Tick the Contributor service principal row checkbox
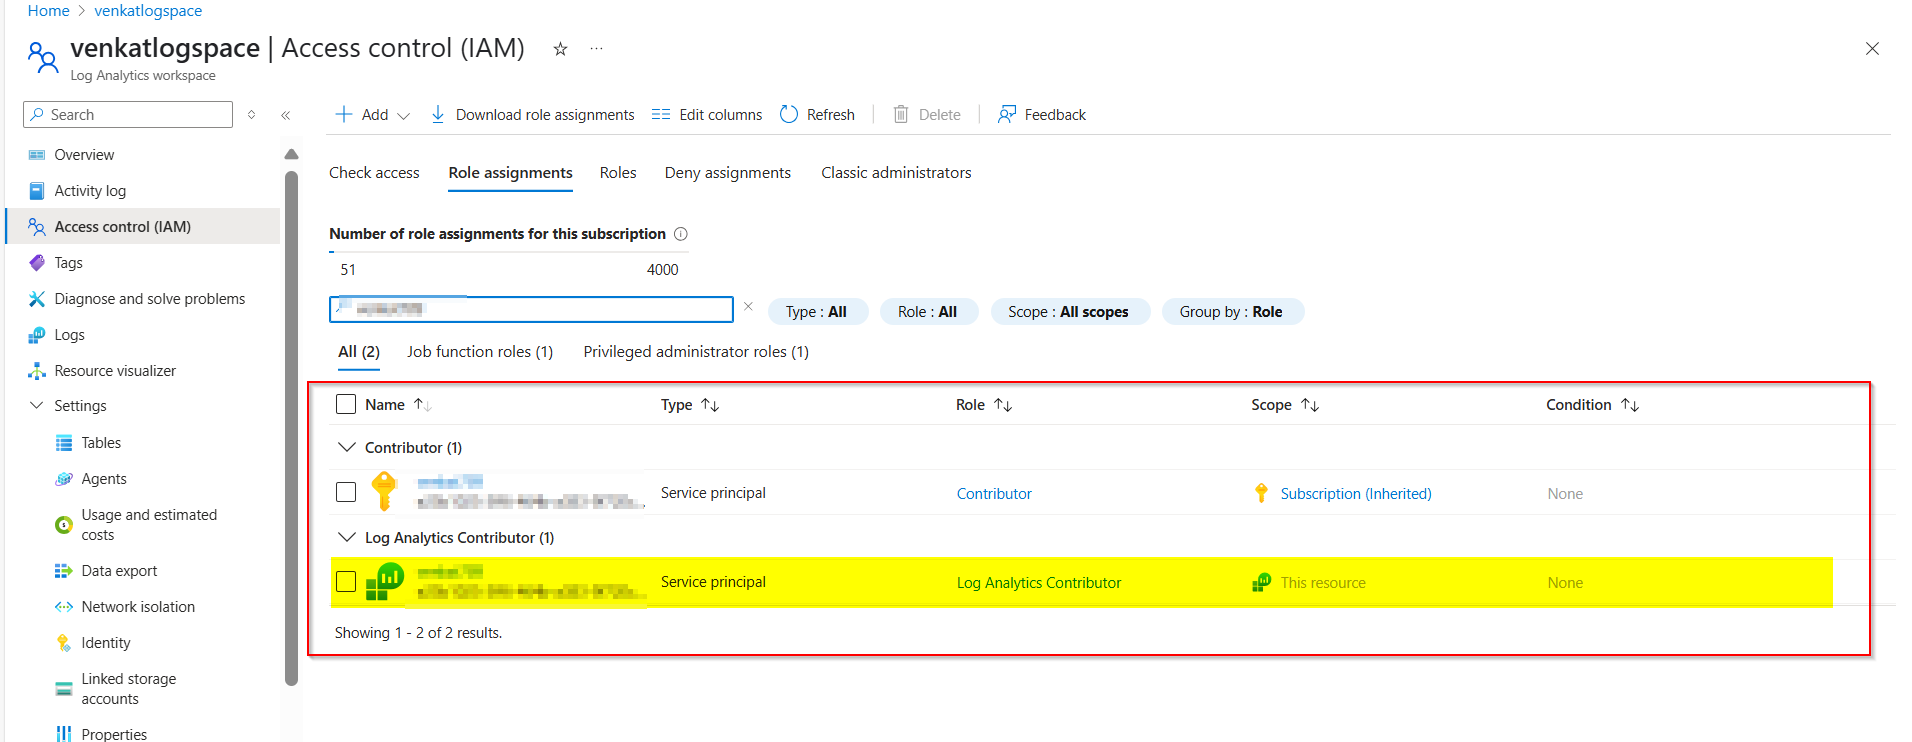Viewport: 1912px width, 742px height. [x=346, y=492]
